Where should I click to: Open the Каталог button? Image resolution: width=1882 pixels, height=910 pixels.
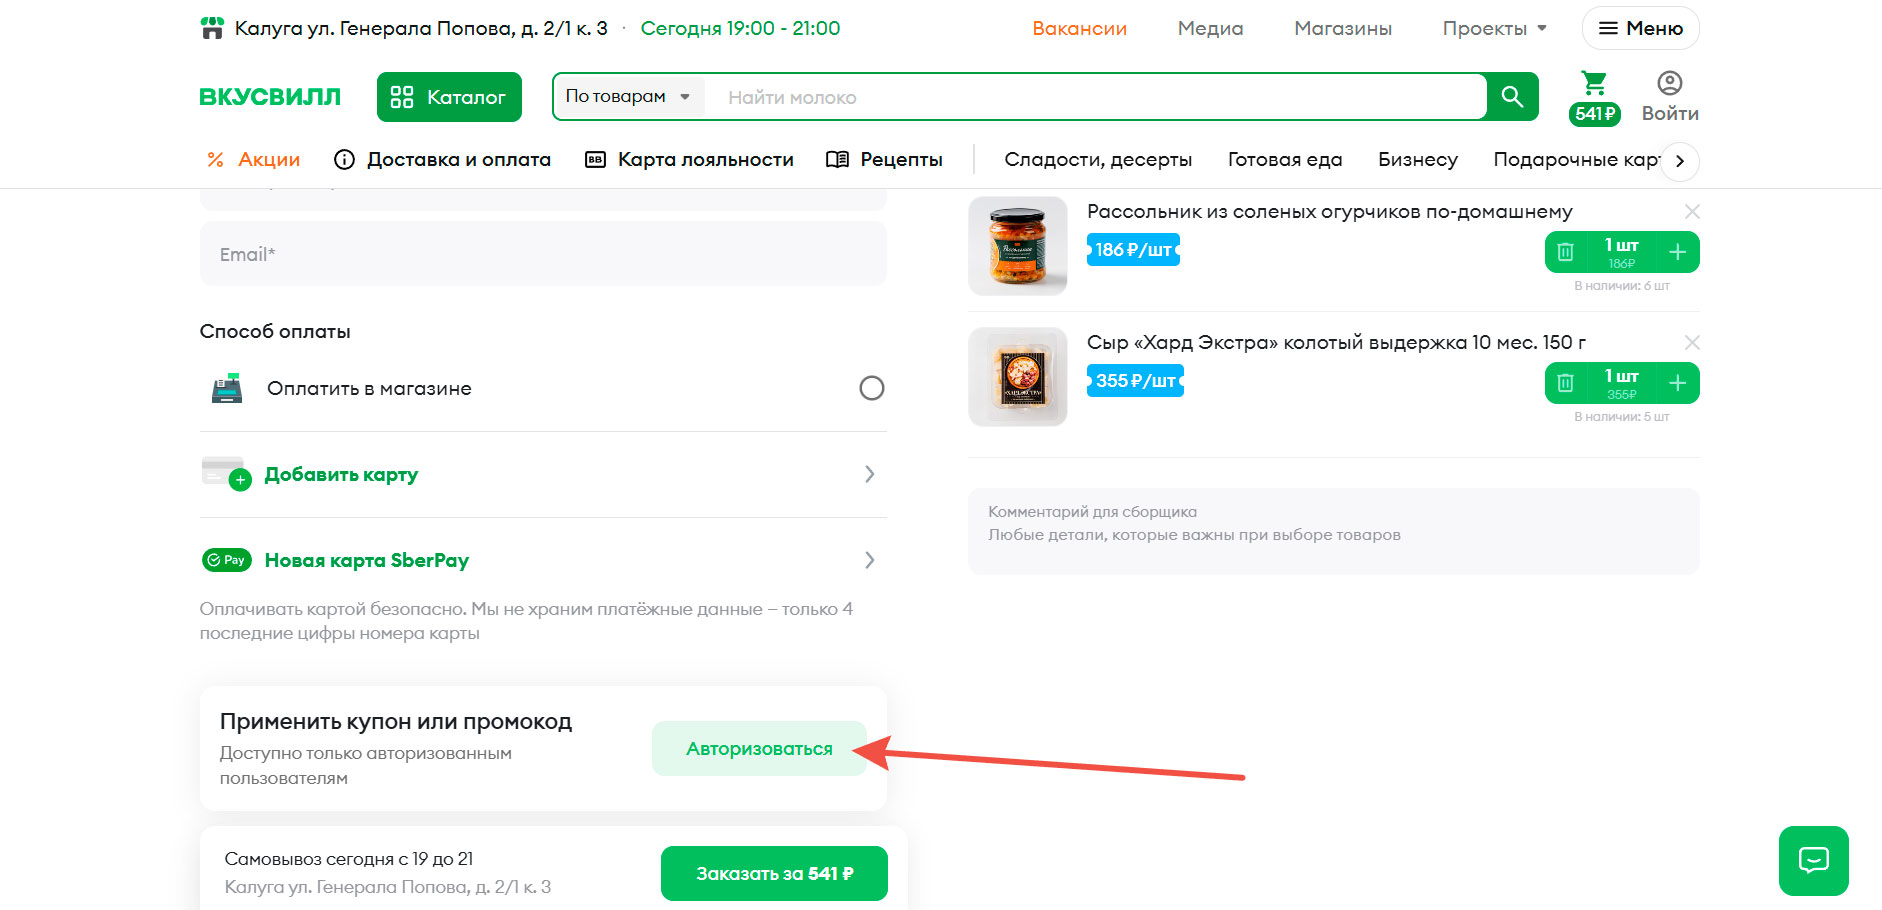[449, 97]
